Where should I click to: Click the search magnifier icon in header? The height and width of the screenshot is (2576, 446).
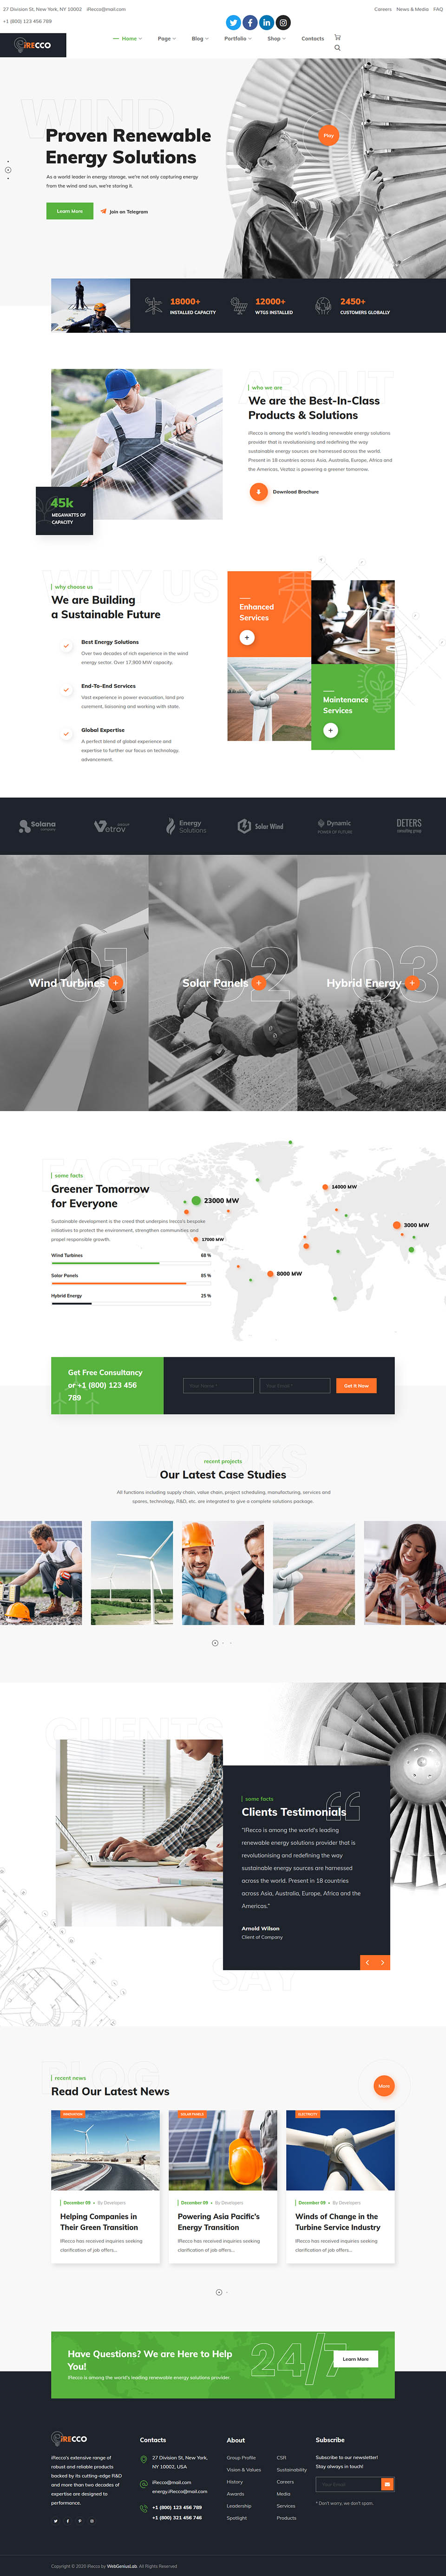[x=337, y=48]
